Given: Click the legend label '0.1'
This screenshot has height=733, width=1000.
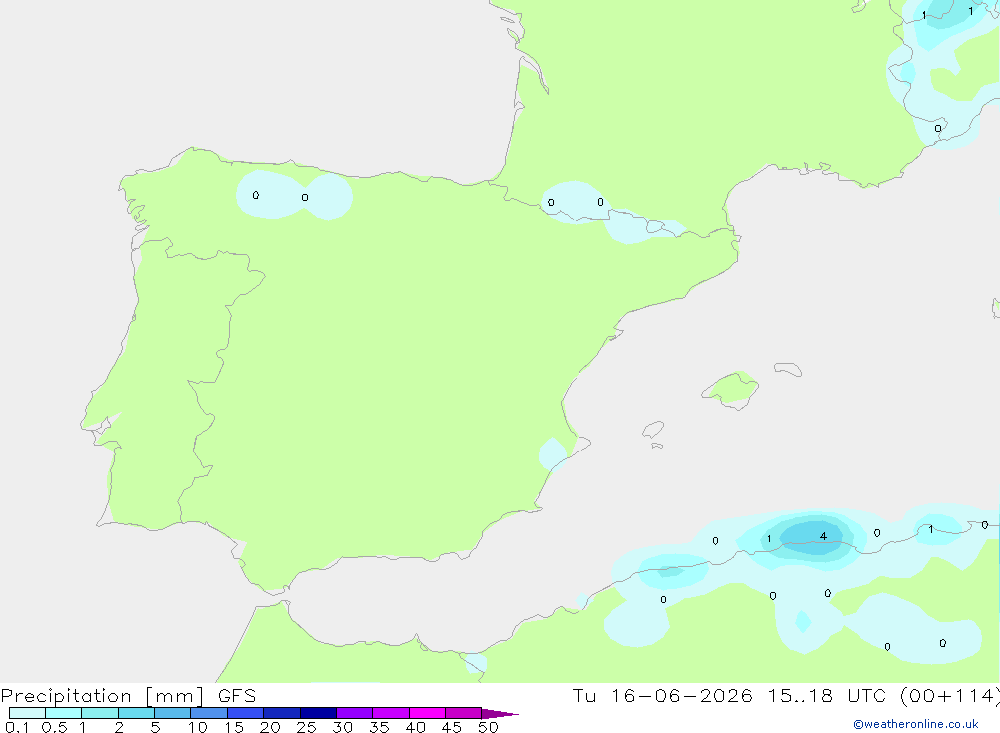Looking at the screenshot, I should pyautogui.click(x=17, y=727).
